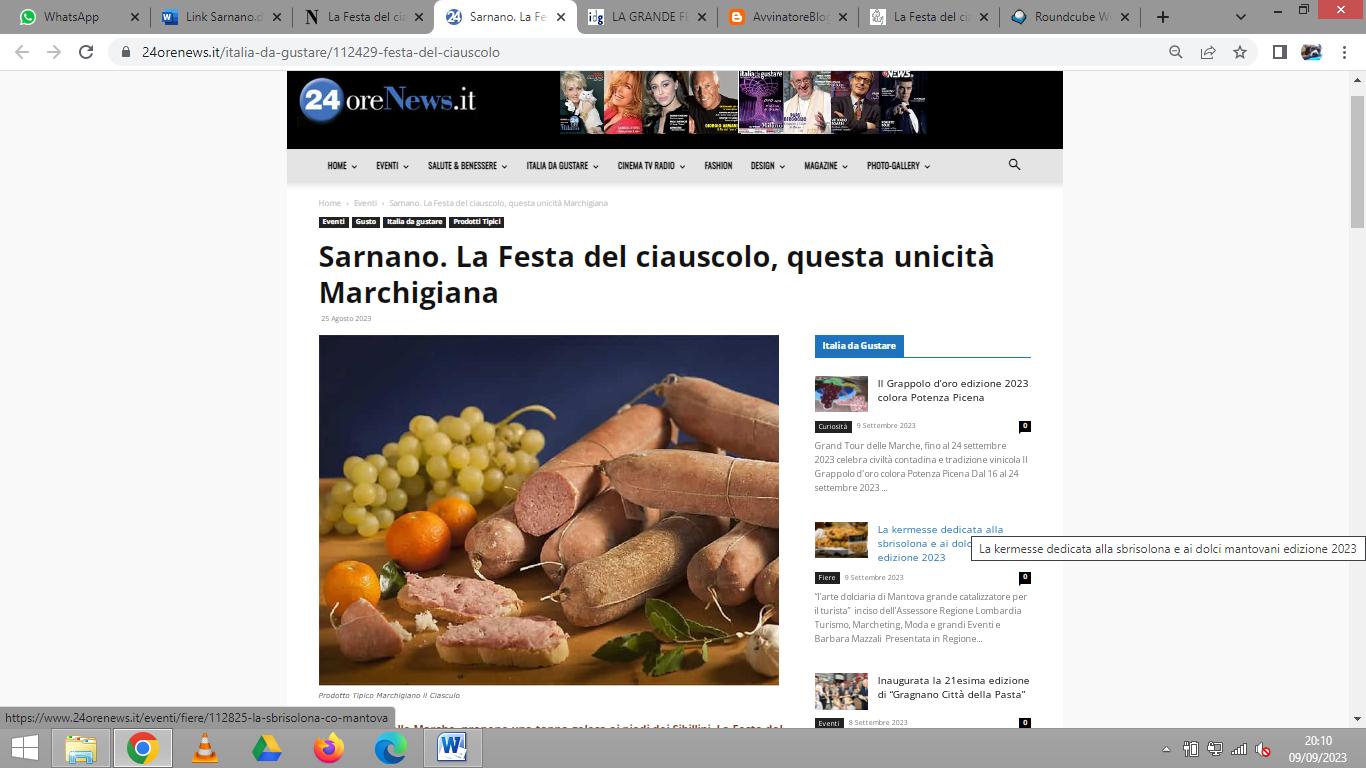The height and width of the screenshot is (768, 1366).
Task: Click the Curiosità category label
Action: (832, 427)
